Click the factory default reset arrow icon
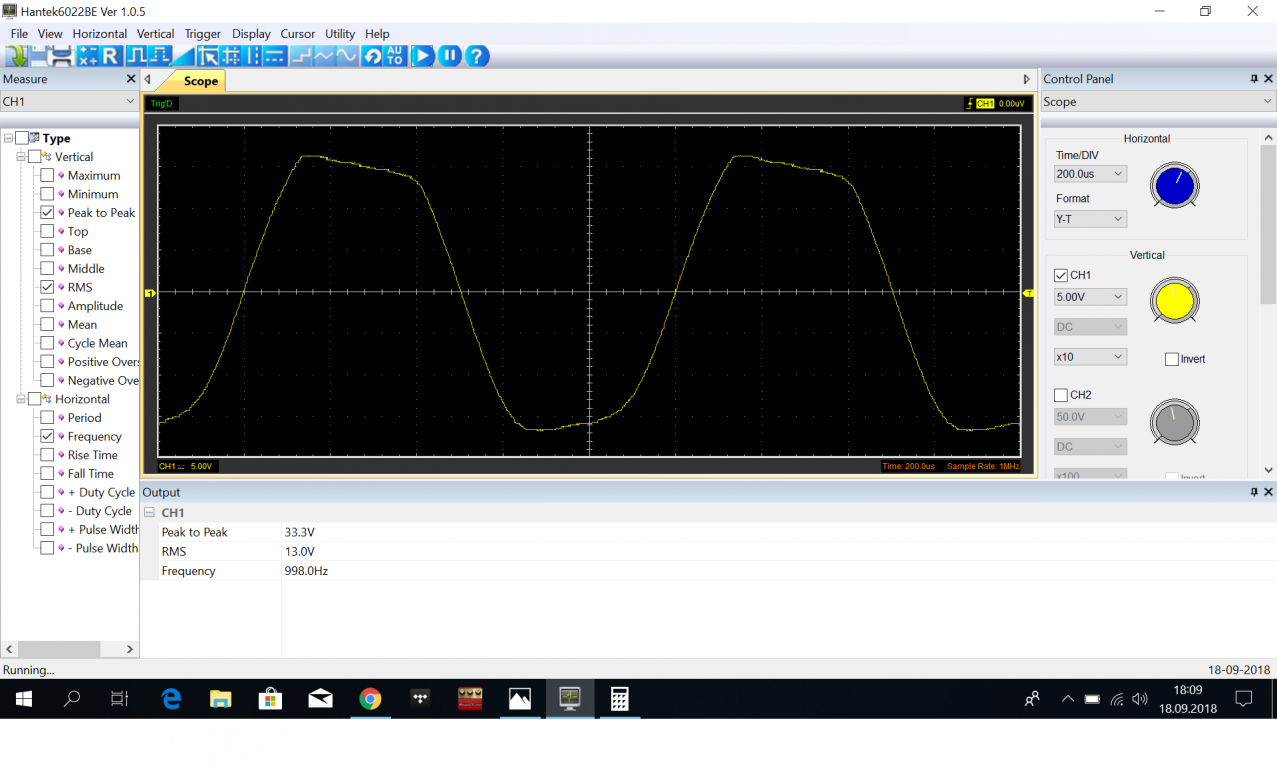This screenshot has height=768, width=1277. pyautogui.click(x=372, y=56)
